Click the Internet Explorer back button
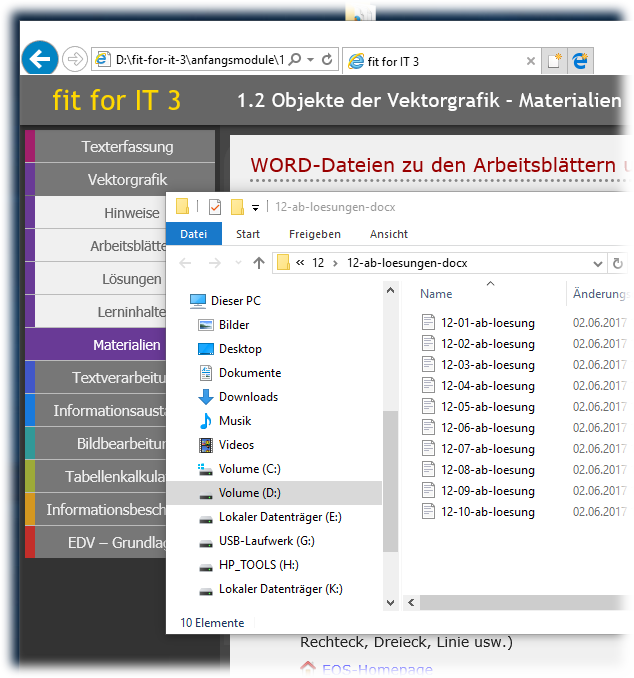Screen dimensions: 634x678 tap(39, 59)
